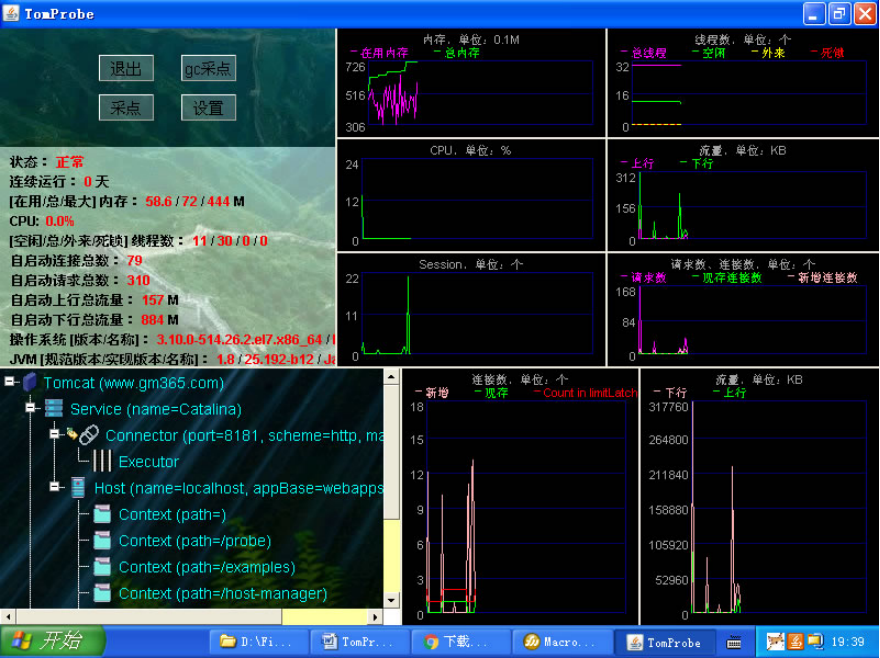Select Connector (port=8181) tree item

244,436
